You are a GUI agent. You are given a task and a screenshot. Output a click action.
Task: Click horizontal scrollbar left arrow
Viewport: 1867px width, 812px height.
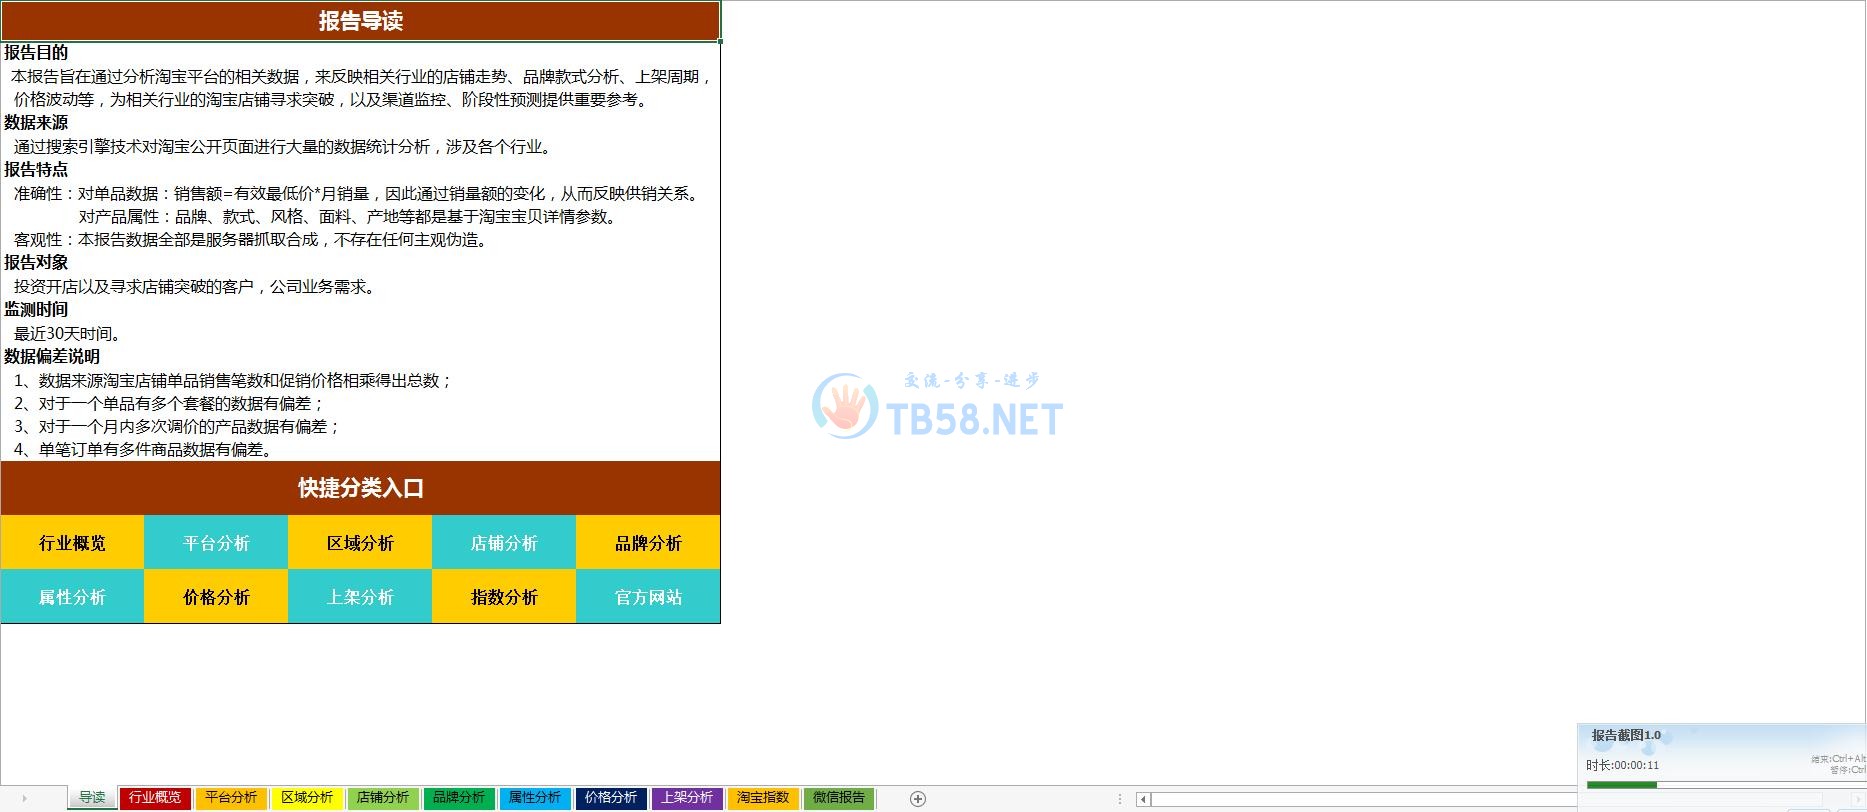(1142, 799)
